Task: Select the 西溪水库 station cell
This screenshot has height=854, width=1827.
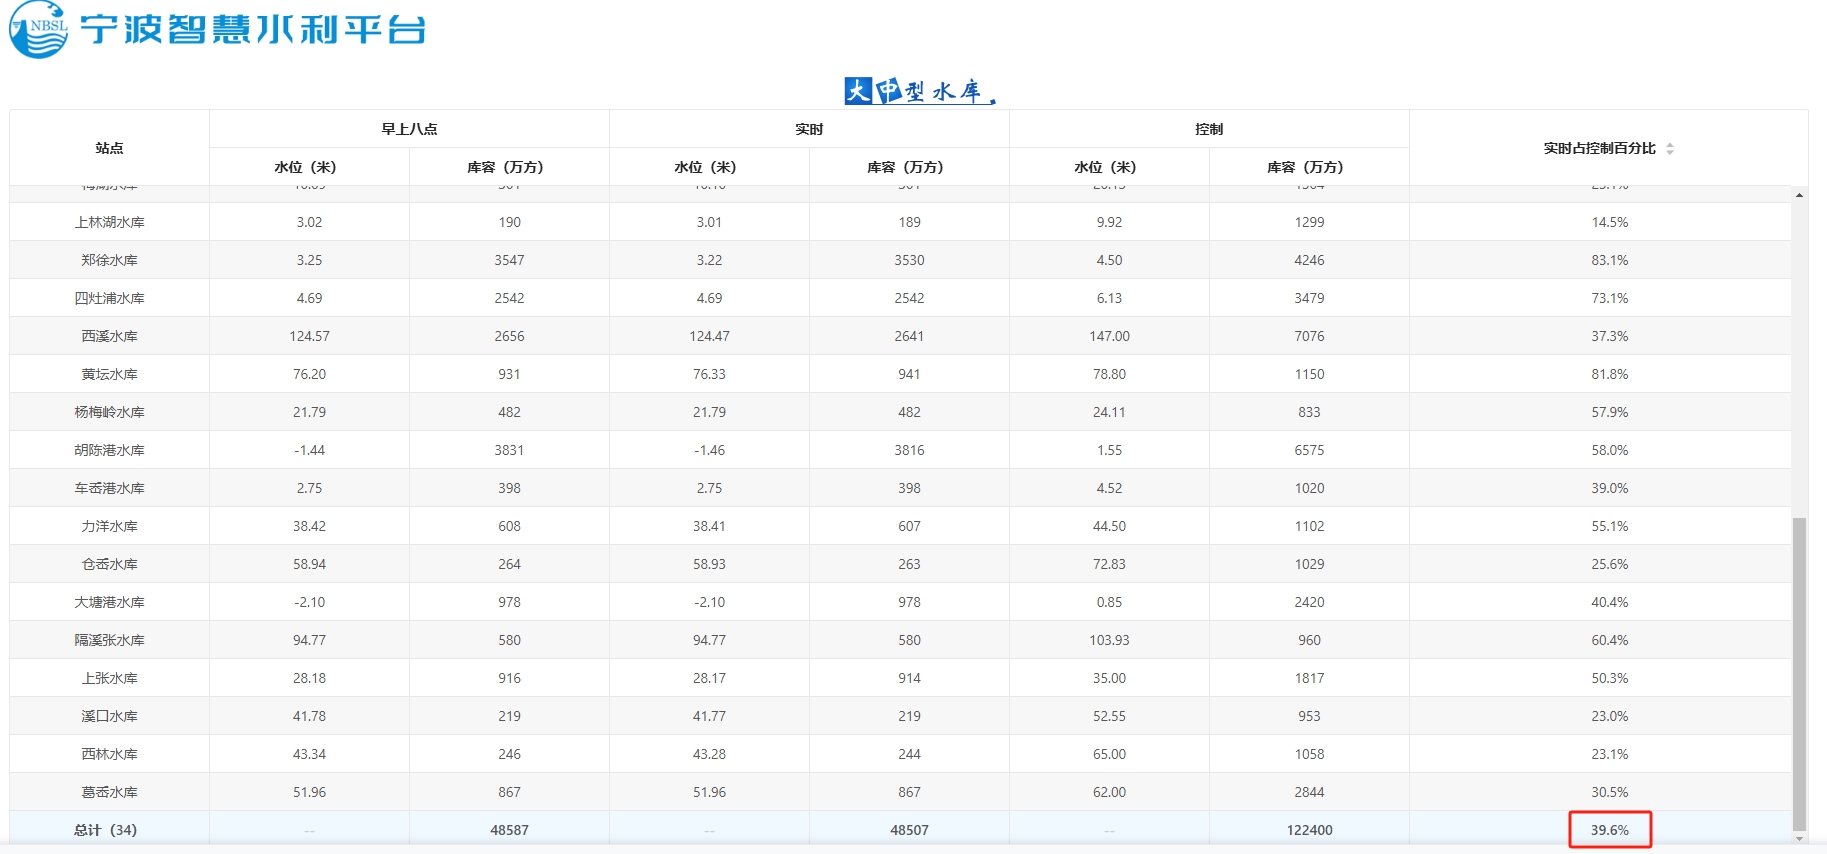Action: pos(109,336)
